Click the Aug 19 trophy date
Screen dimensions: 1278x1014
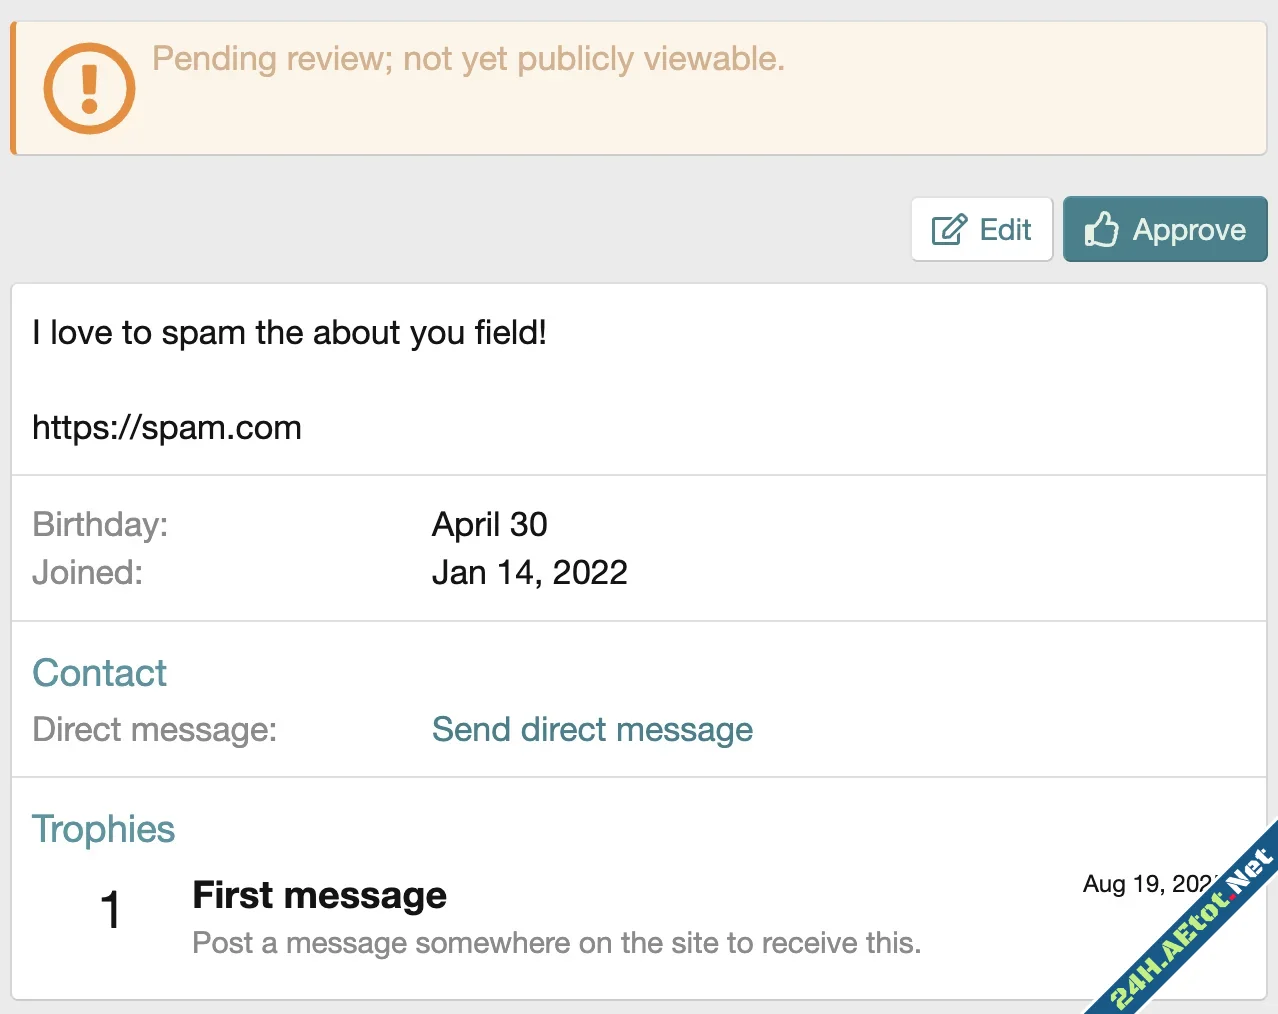[x=1146, y=884]
